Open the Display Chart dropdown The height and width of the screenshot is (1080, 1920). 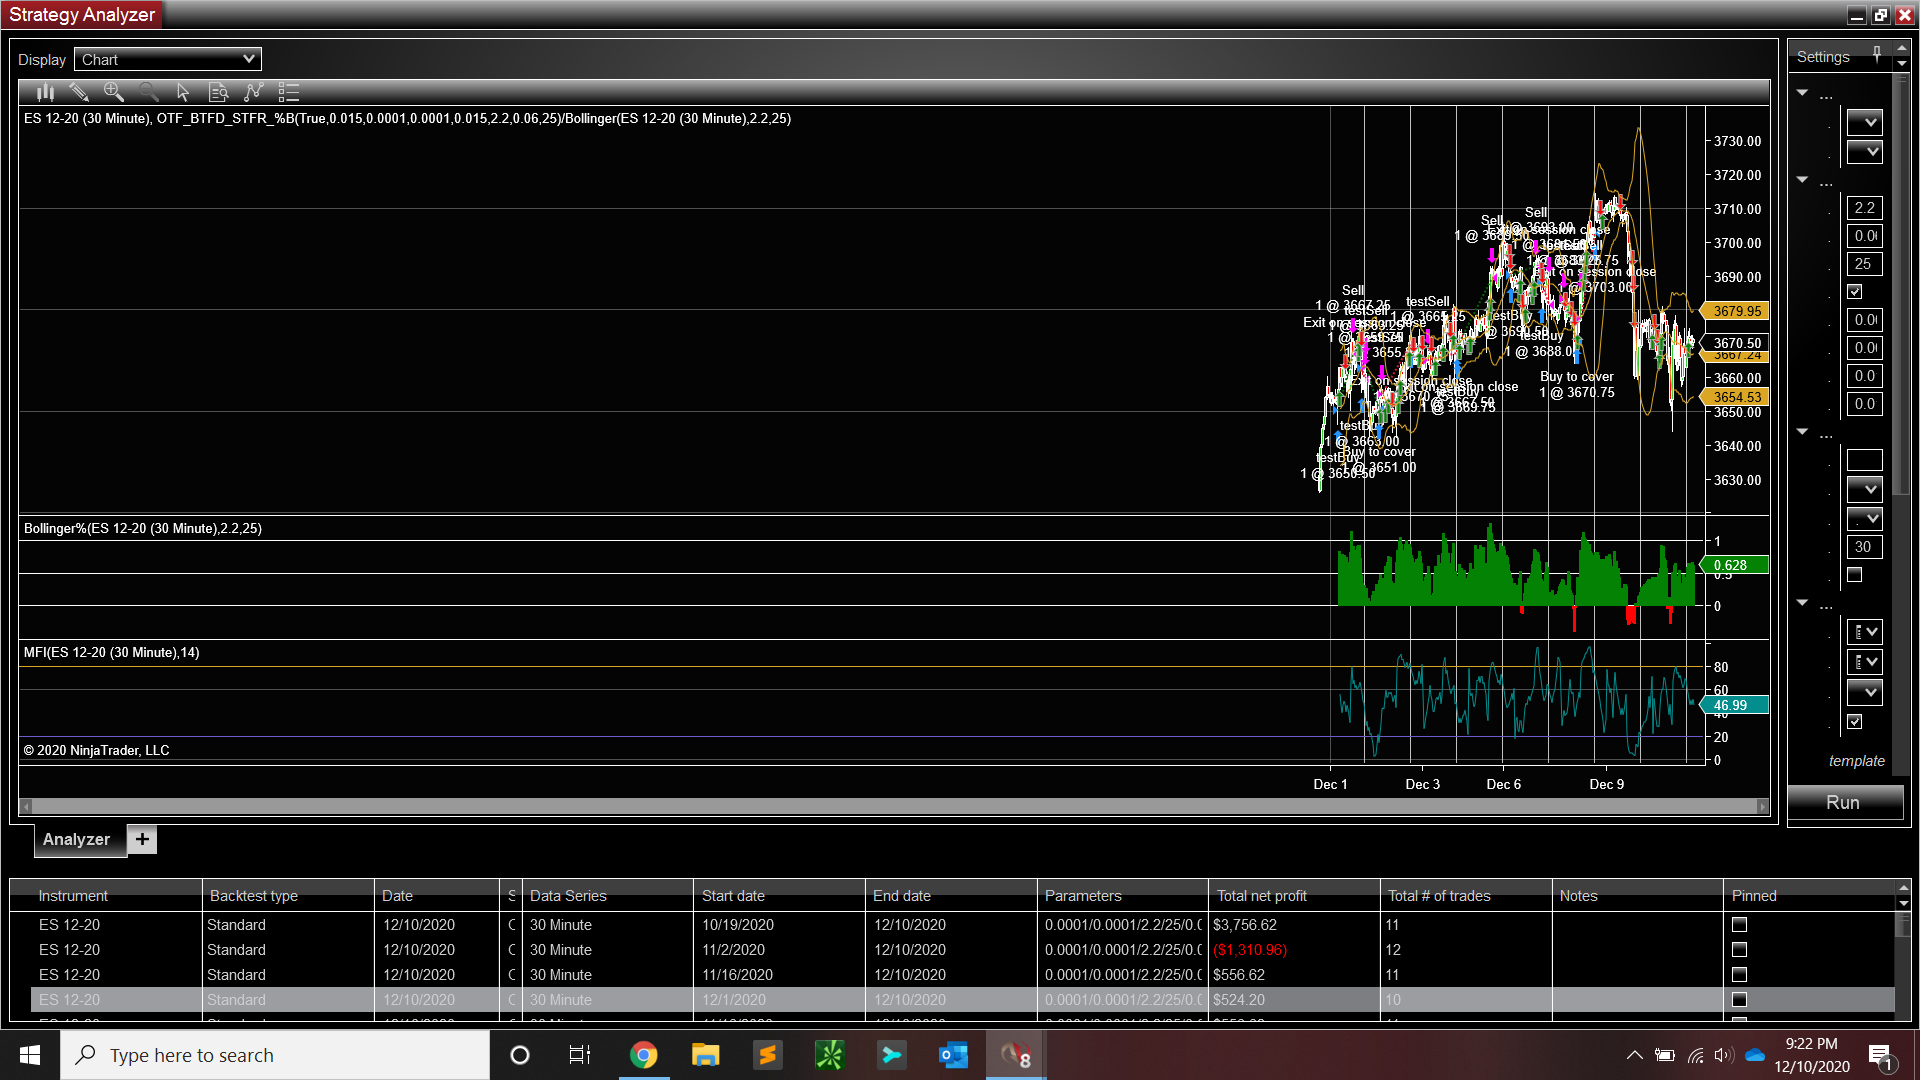click(x=168, y=59)
